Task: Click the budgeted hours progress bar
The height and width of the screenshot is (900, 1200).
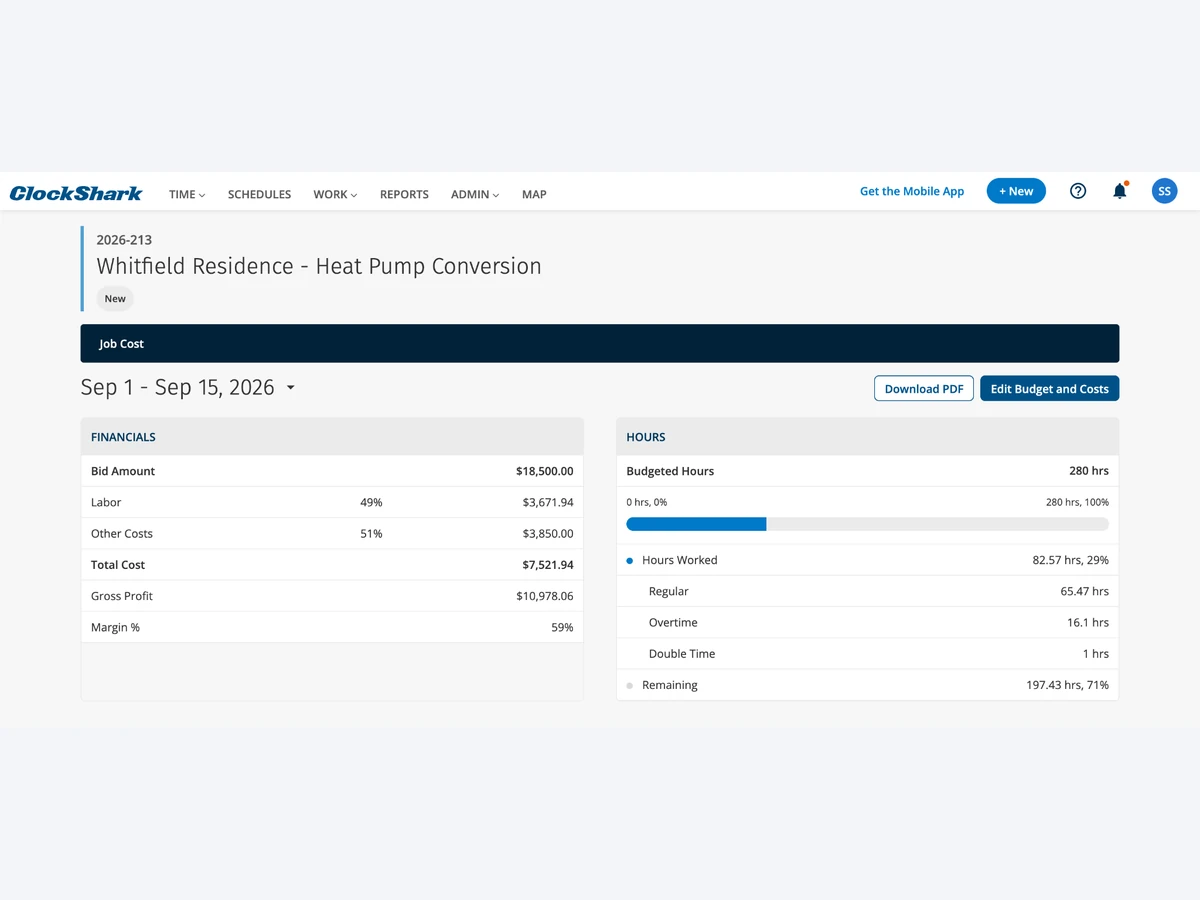Action: pos(867,524)
